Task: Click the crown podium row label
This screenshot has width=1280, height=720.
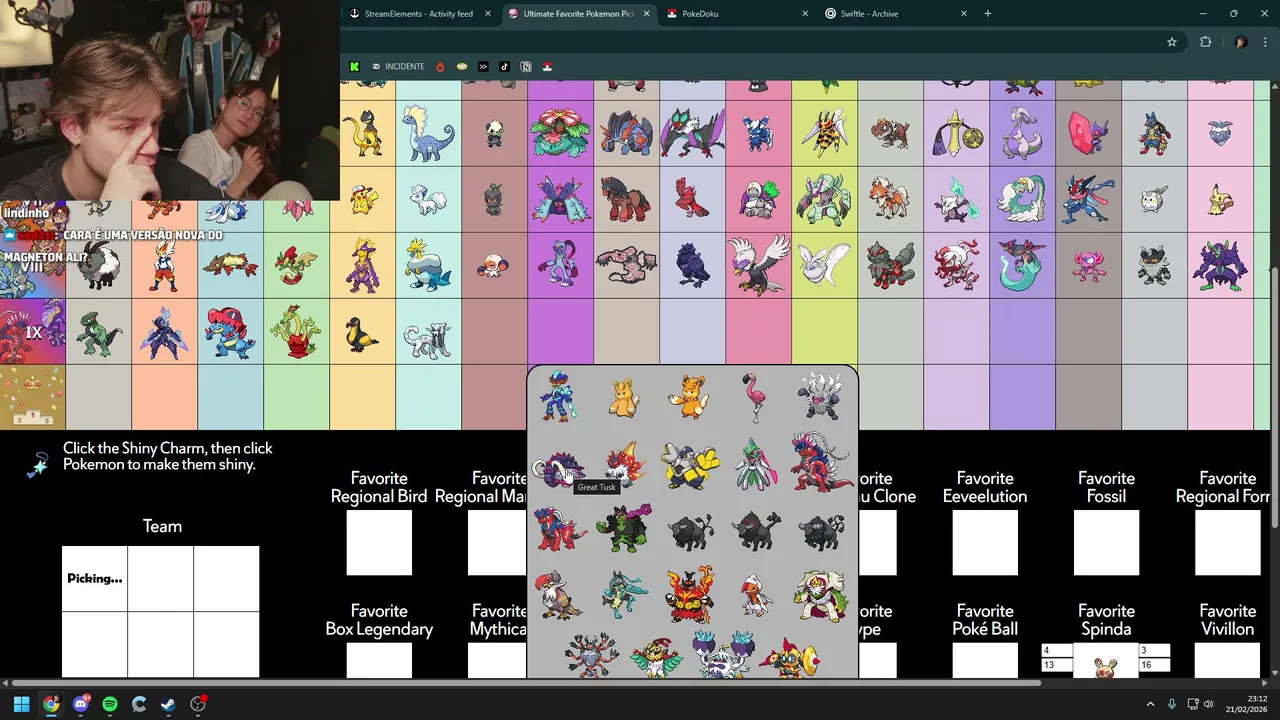Action: click(33, 397)
